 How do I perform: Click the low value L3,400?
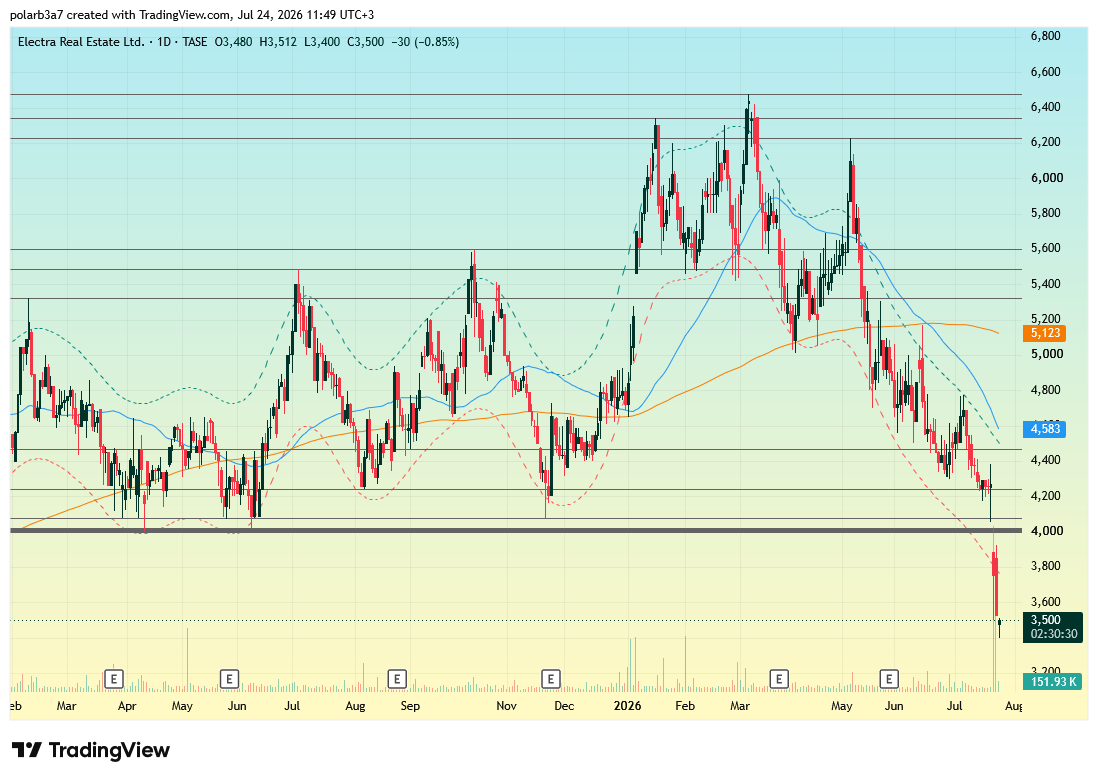[x=322, y=42]
